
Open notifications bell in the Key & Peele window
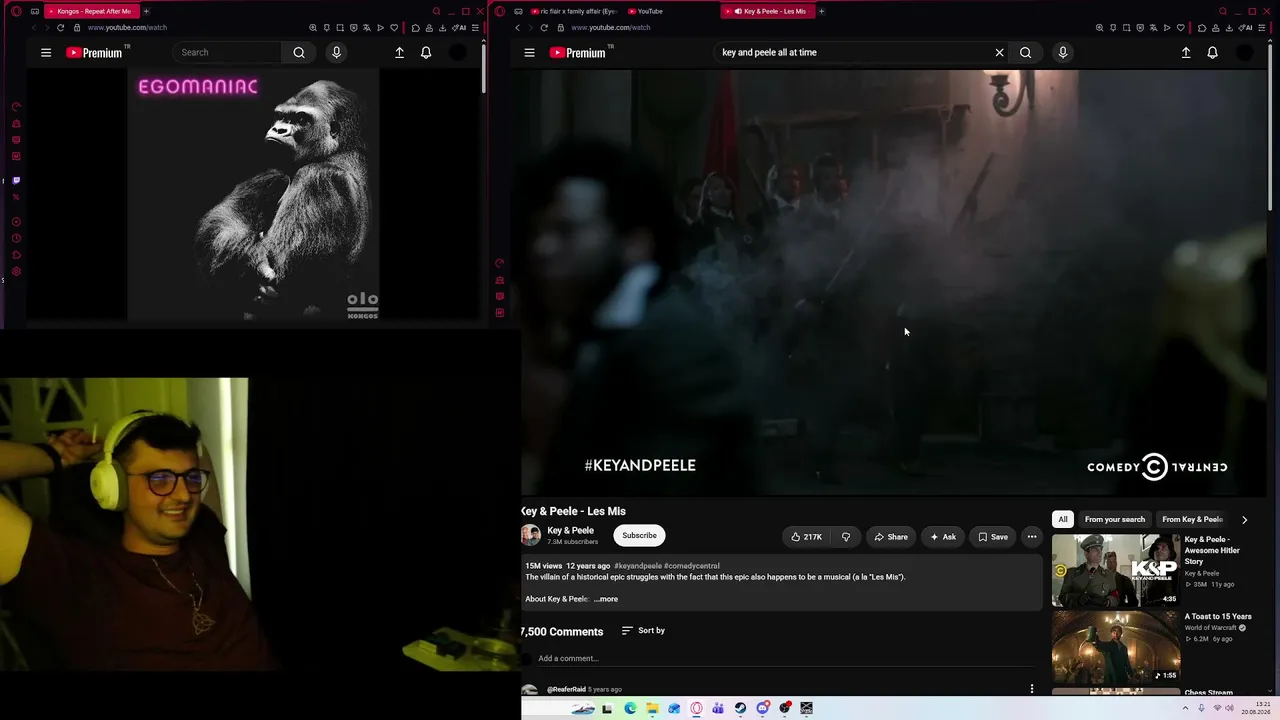tap(1212, 53)
